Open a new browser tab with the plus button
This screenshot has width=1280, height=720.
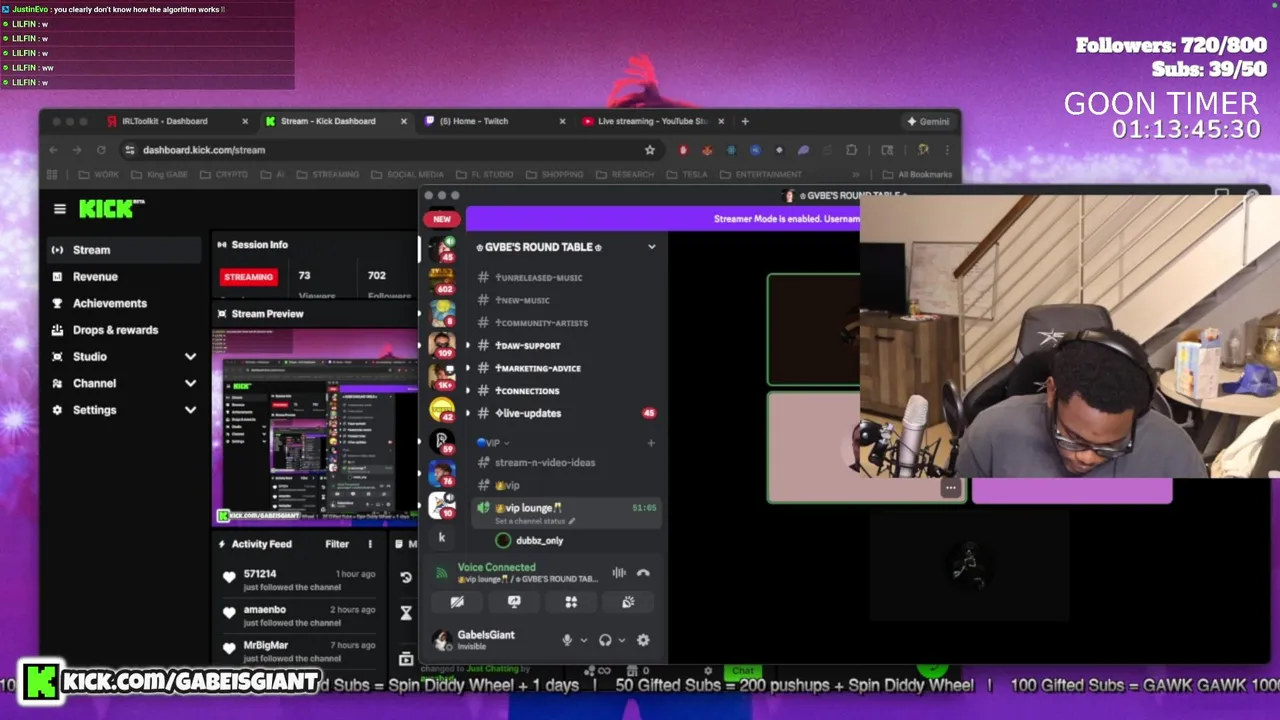tap(745, 121)
